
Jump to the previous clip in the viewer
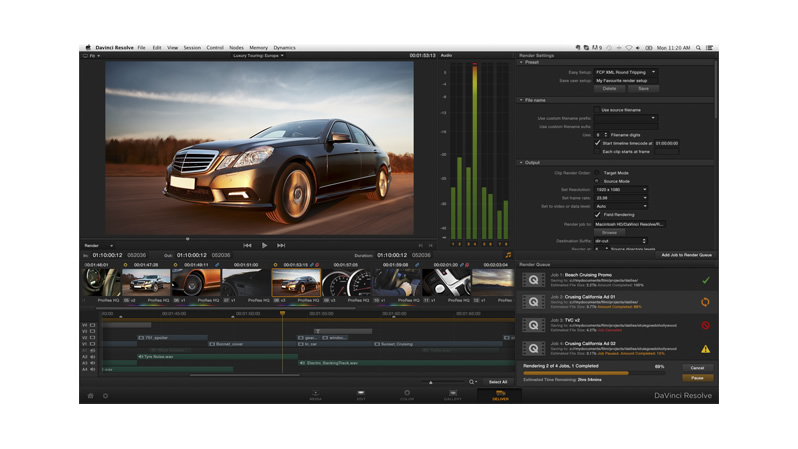(247, 245)
